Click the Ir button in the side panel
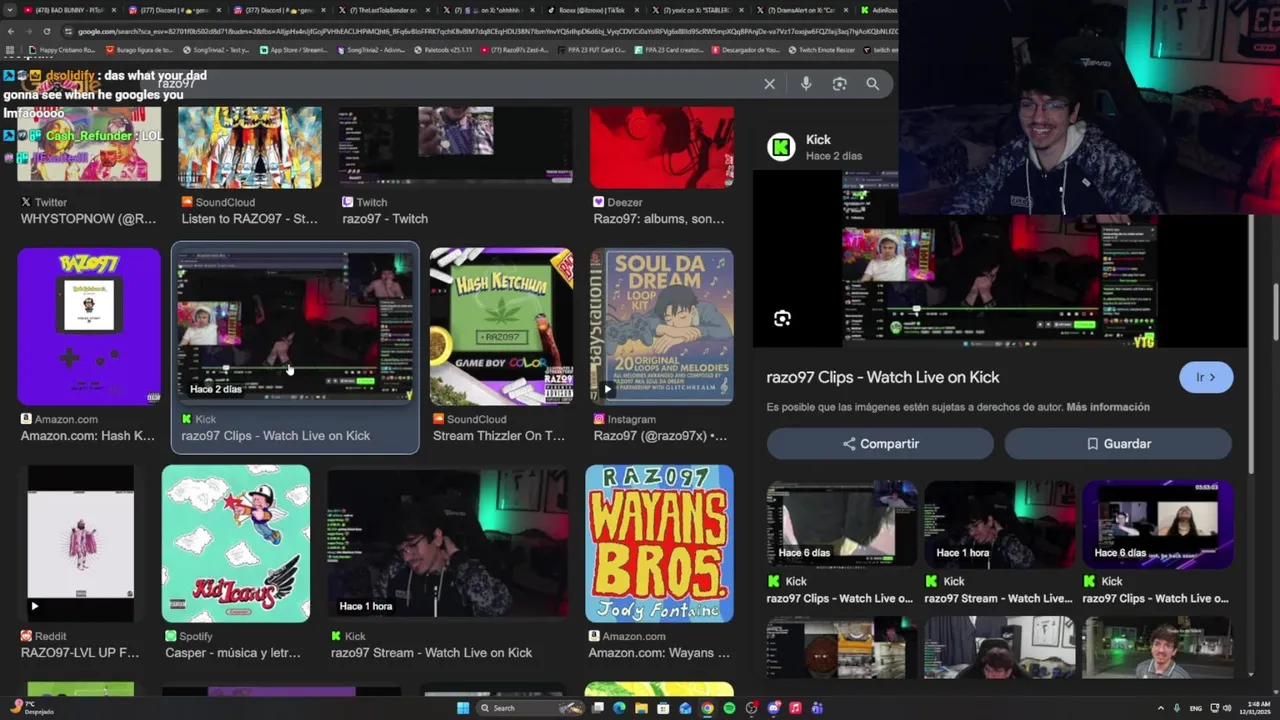Image resolution: width=1280 pixels, height=720 pixels. (1206, 377)
